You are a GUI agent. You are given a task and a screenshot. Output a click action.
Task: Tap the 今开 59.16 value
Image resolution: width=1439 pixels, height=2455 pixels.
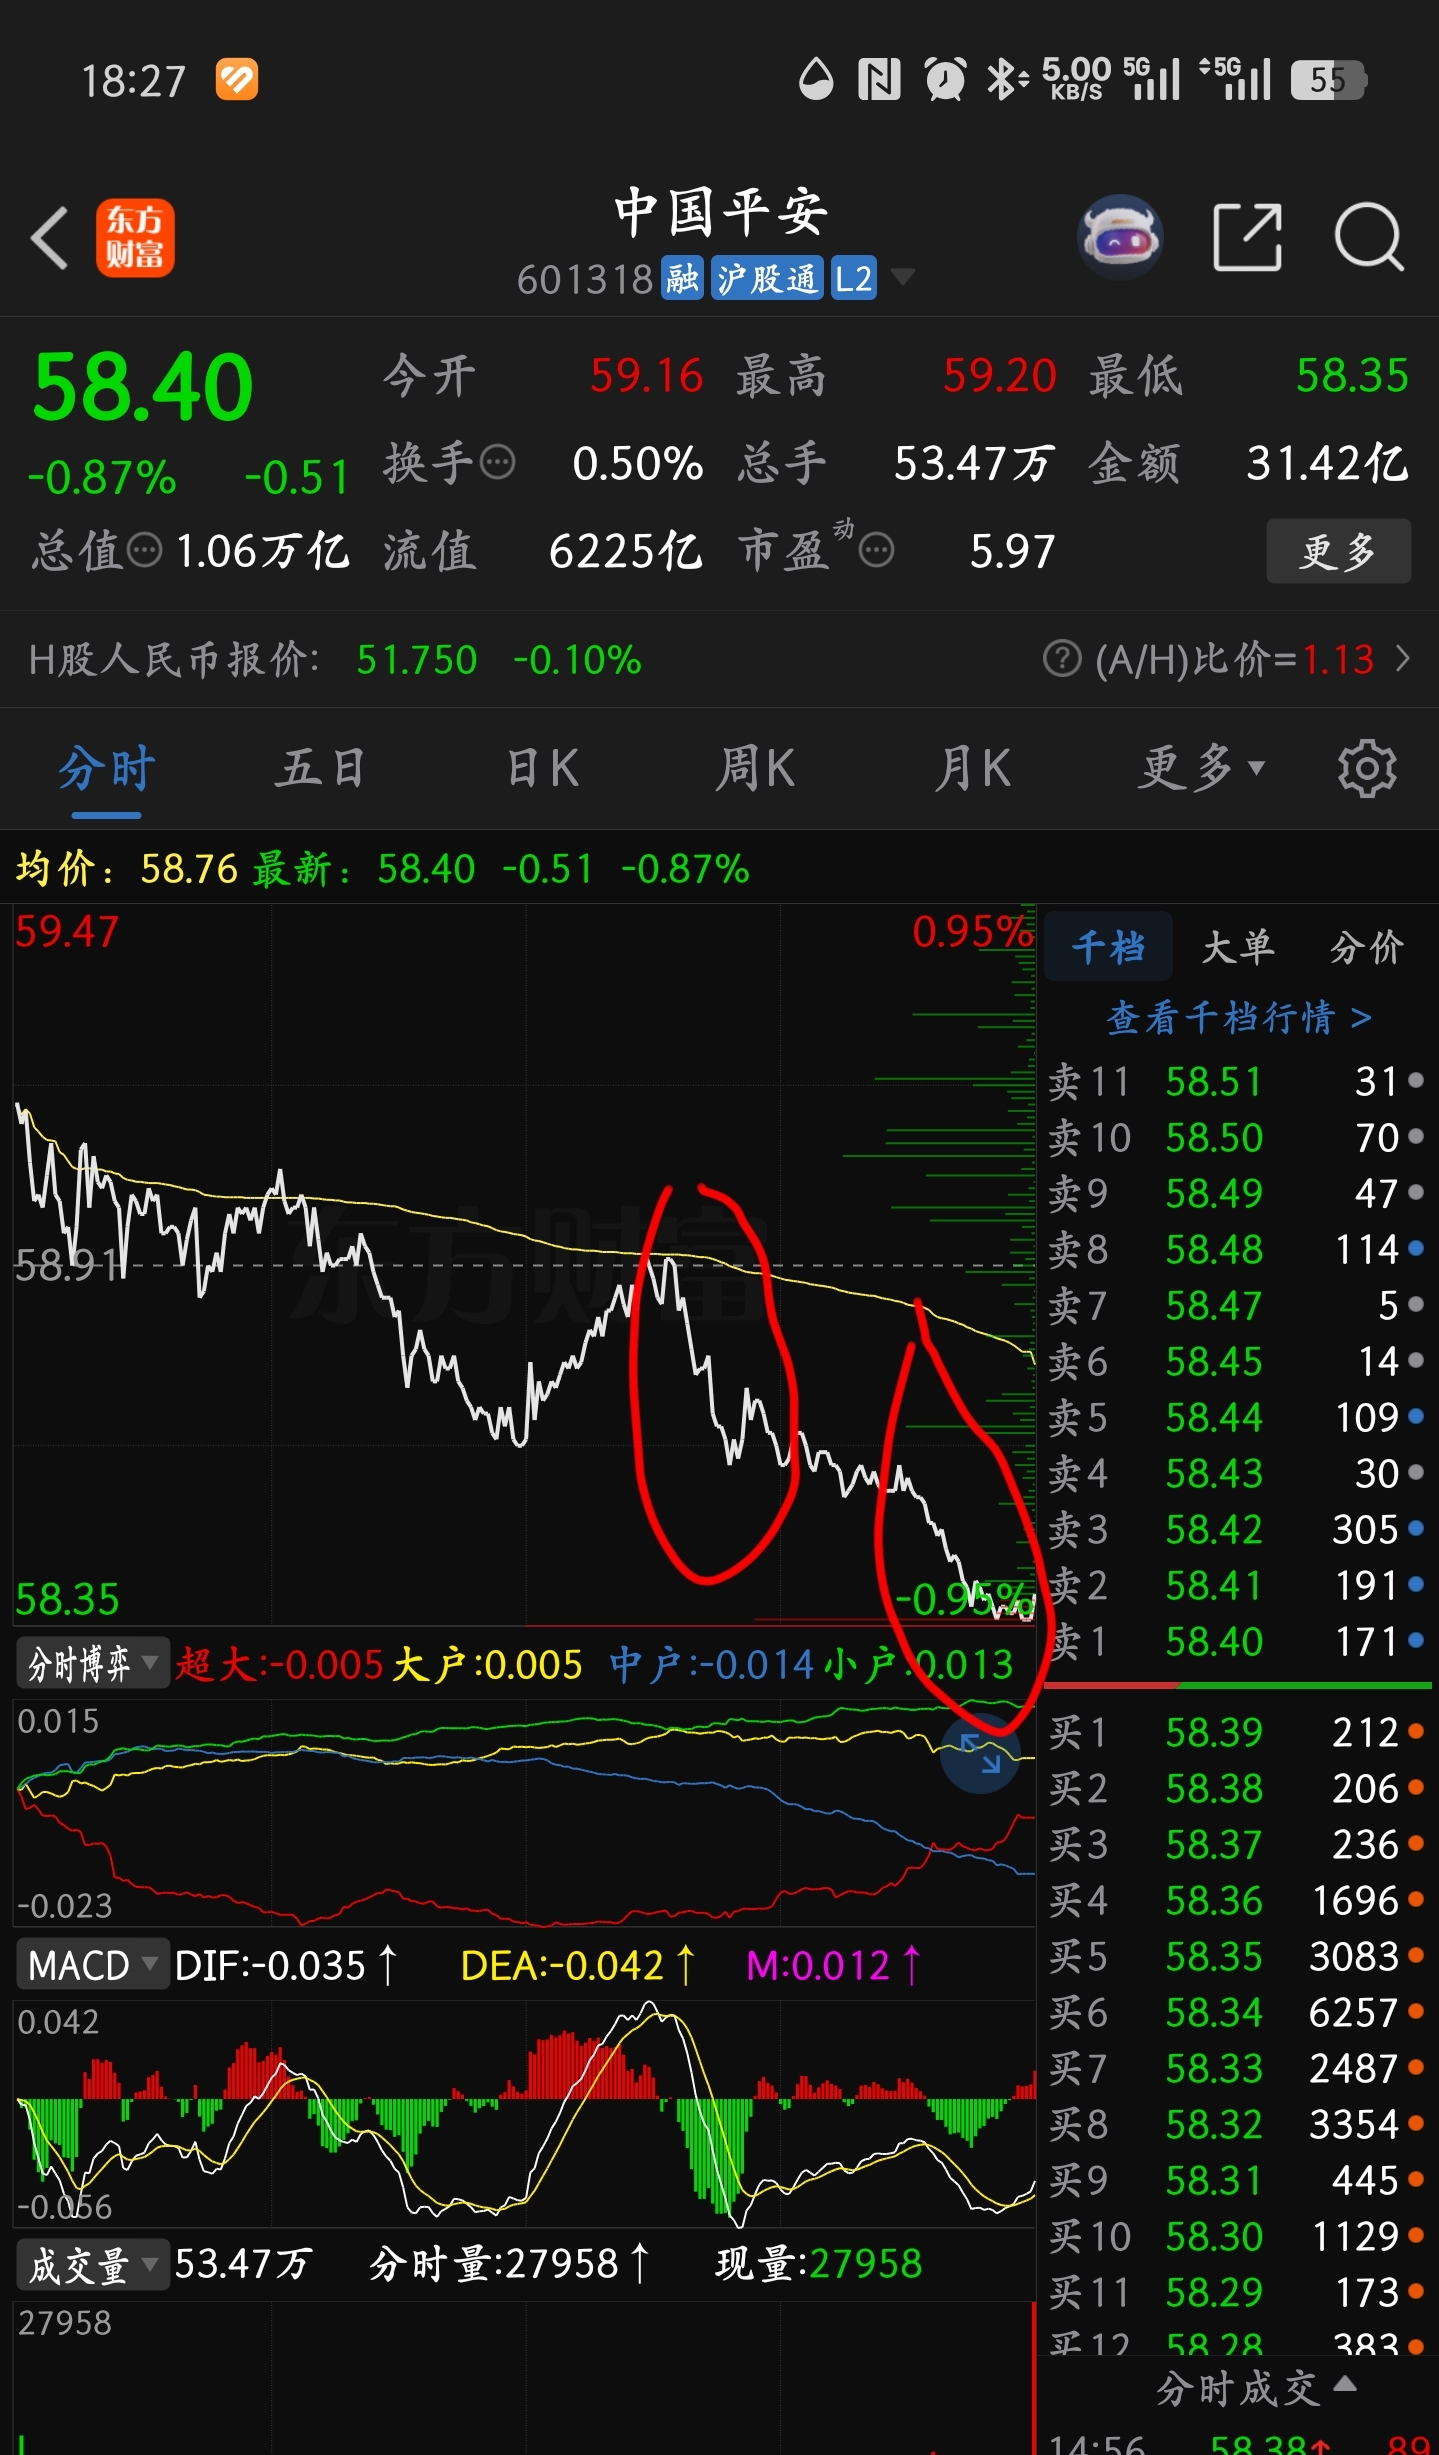pyautogui.click(x=646, y=376)
